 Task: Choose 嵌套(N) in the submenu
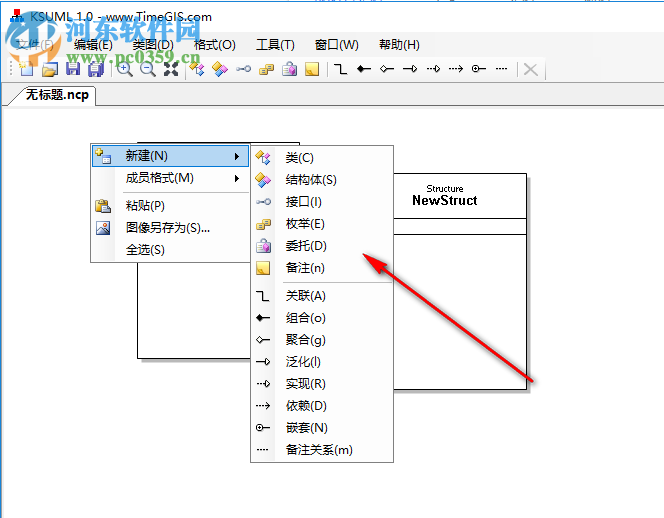tap(322, 428)
